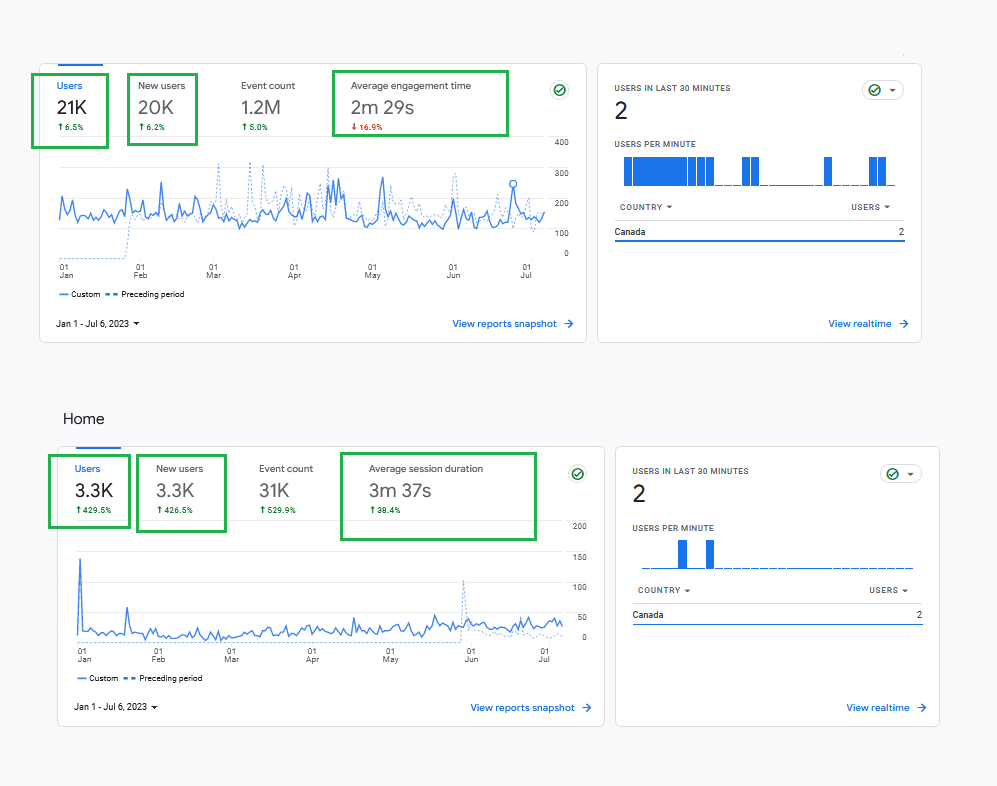Click the arrow icon beside bottom "View realtime" link
This screenshot has width=997, height=786.
click(923, 707)
